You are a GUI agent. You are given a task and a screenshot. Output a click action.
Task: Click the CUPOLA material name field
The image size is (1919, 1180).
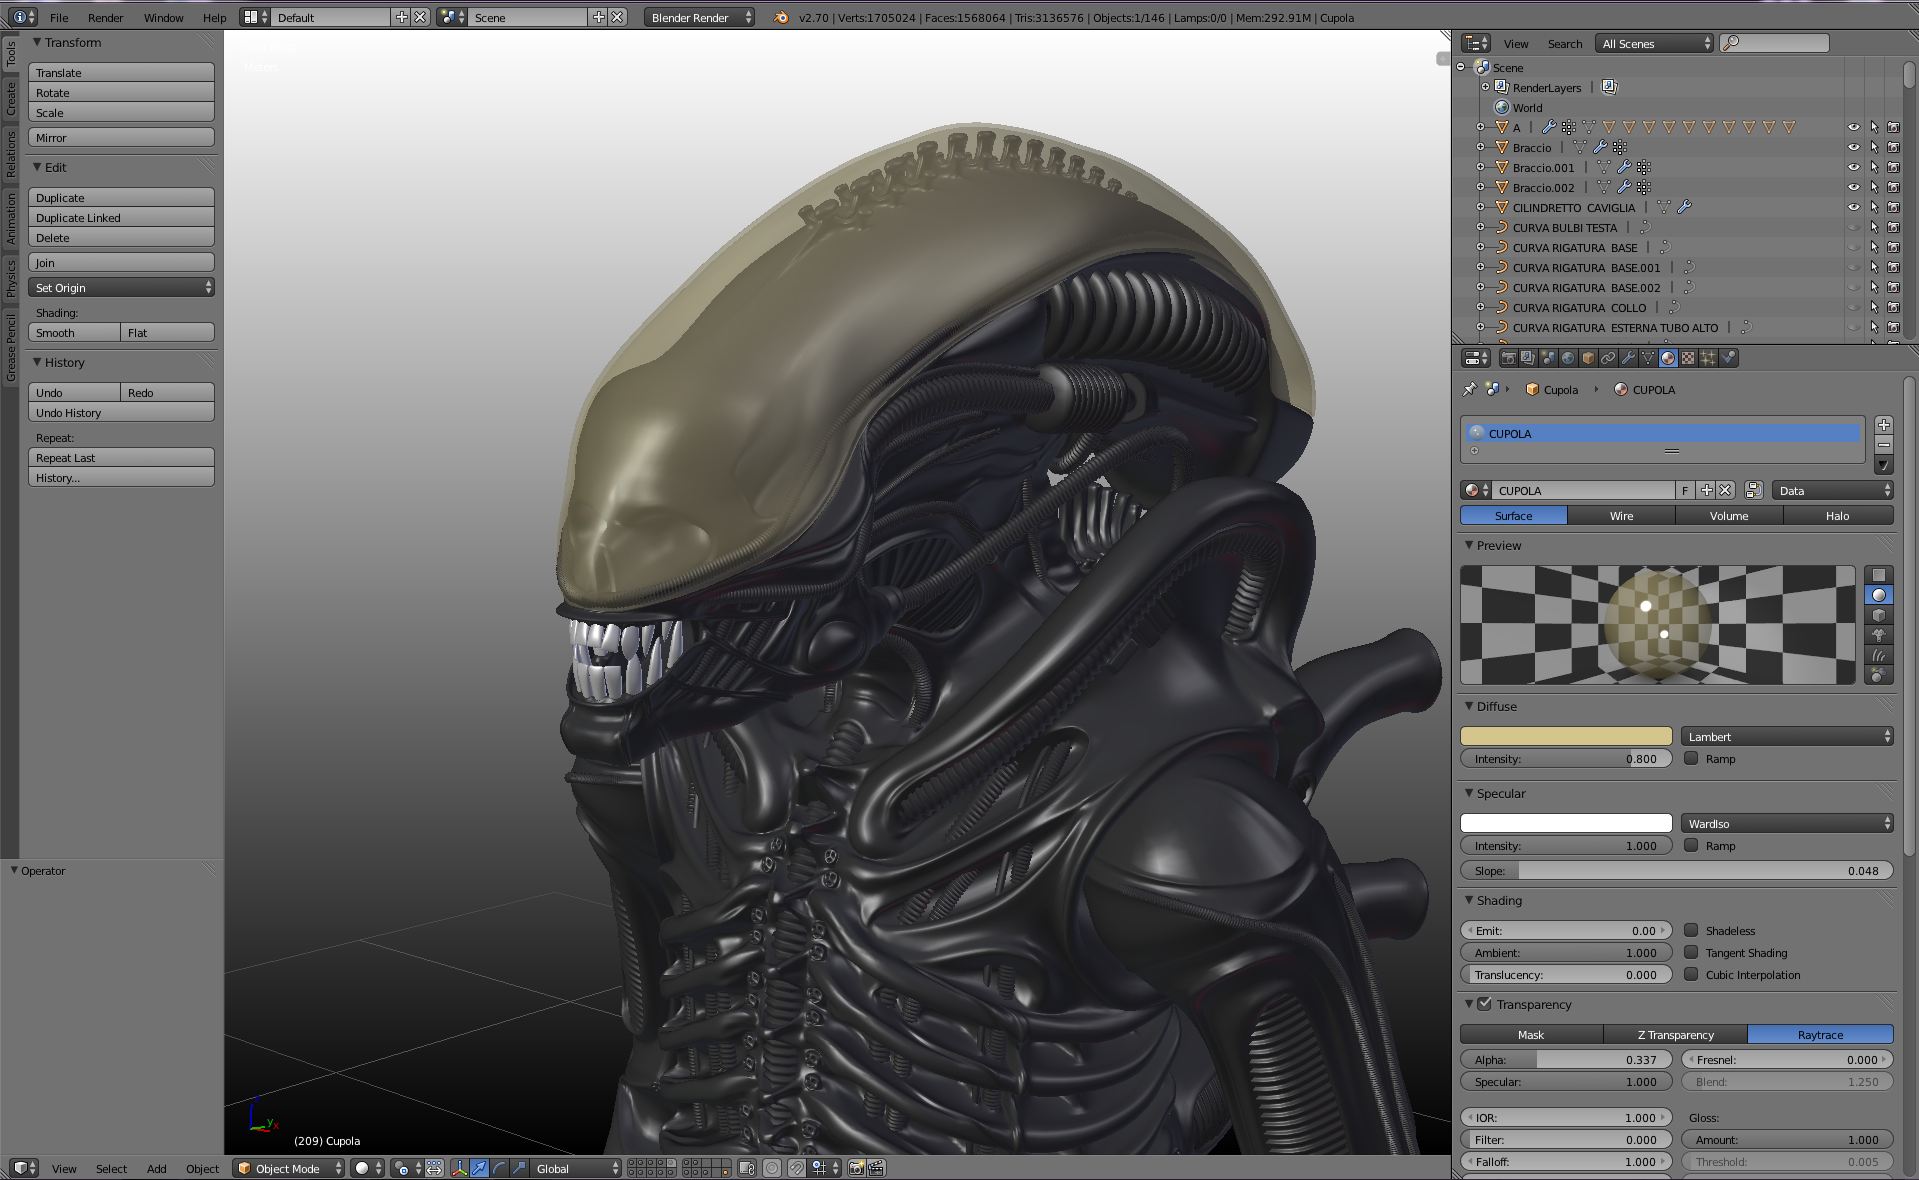pos(1583,490)
